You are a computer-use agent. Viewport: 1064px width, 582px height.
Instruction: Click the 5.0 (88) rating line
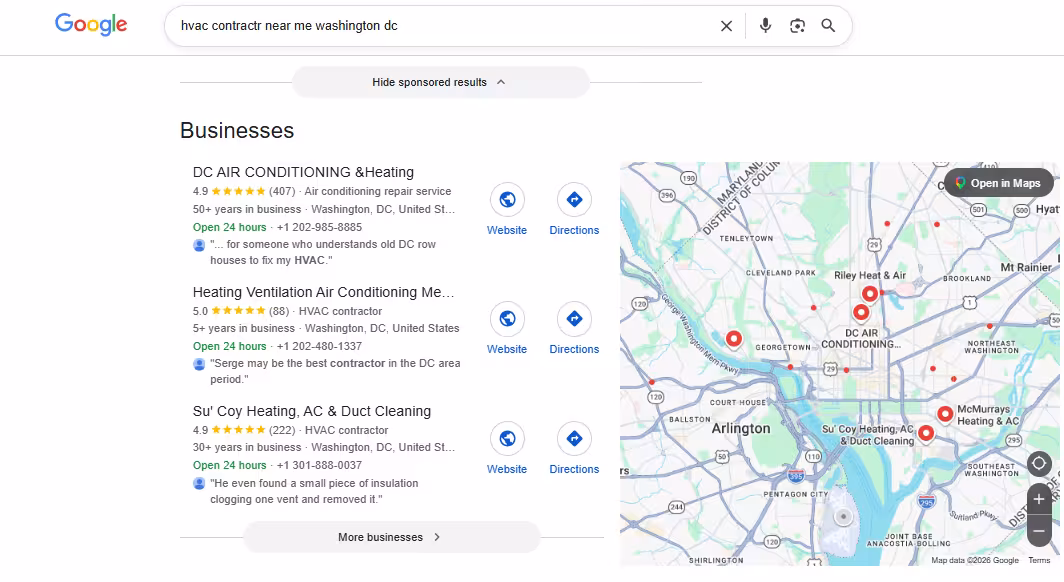(241, 311)
